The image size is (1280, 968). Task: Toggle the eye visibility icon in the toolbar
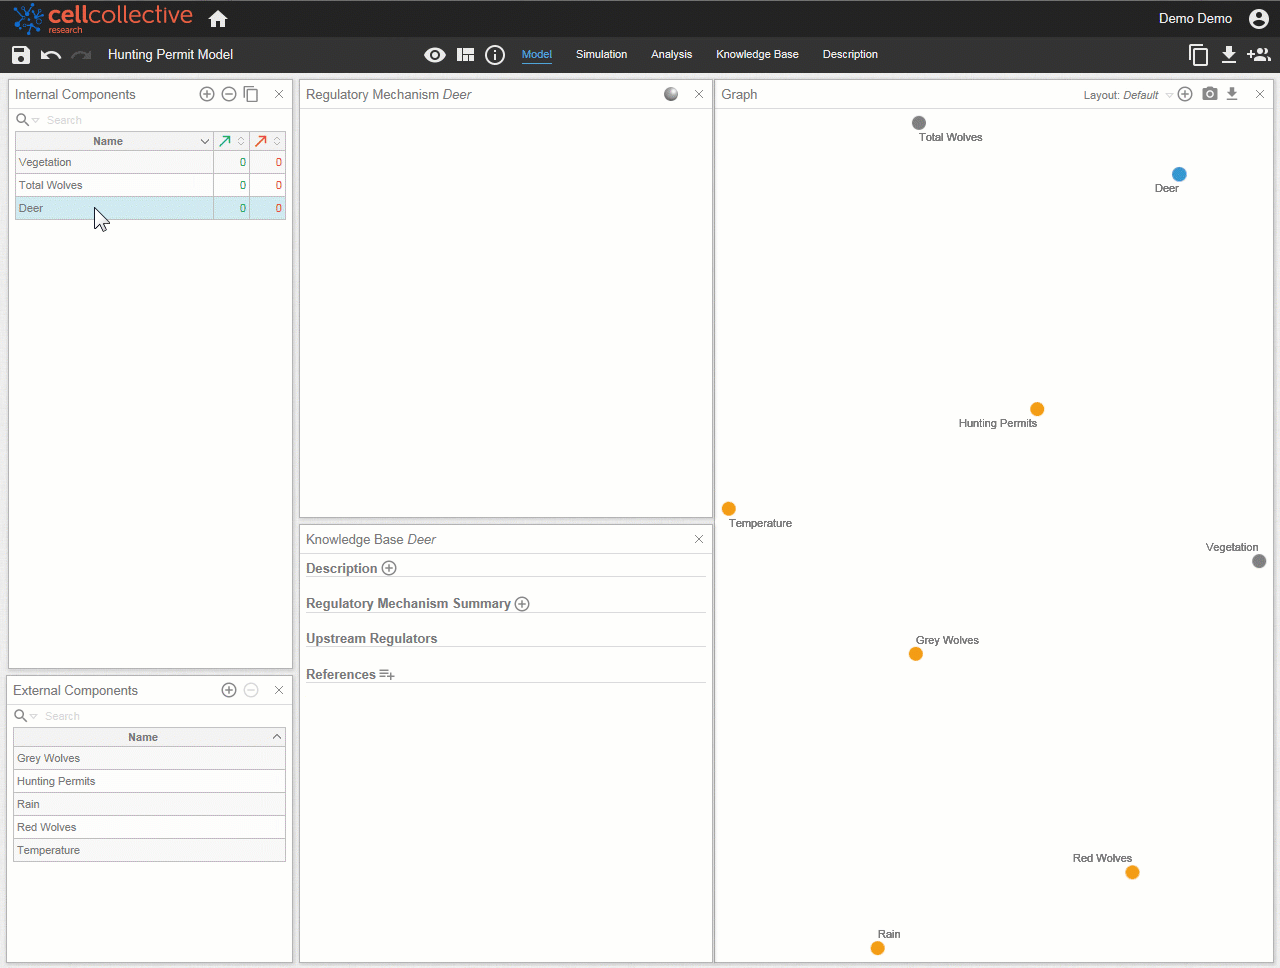click(x=435, y=55)
